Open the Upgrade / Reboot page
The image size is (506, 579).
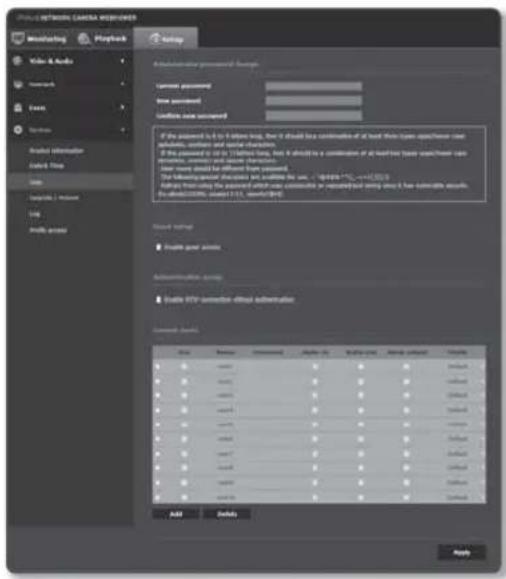[54, 198]
